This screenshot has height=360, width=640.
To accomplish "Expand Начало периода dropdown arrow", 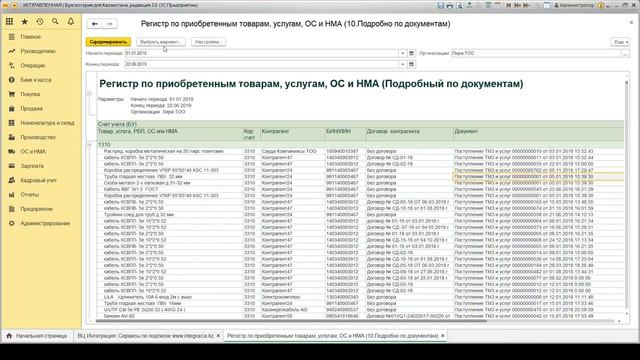I will pos(402,53).
